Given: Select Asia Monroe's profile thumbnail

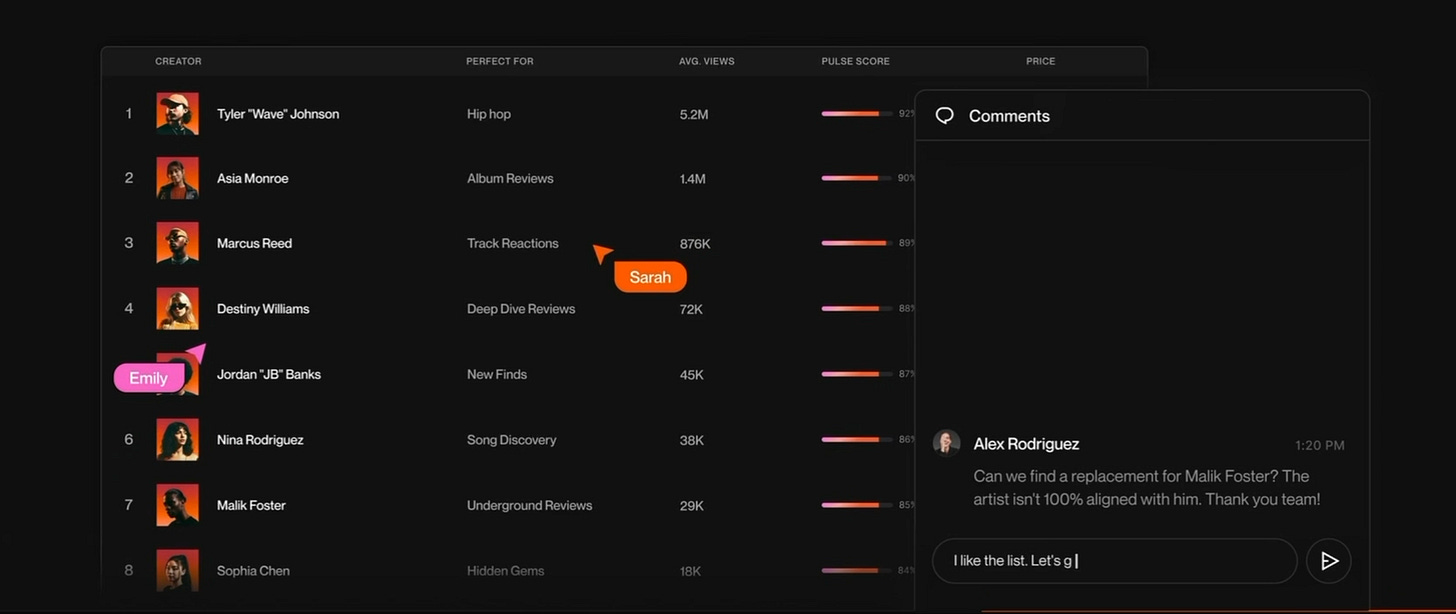Looking at the screenshot, I should click(x=177, y=178).
